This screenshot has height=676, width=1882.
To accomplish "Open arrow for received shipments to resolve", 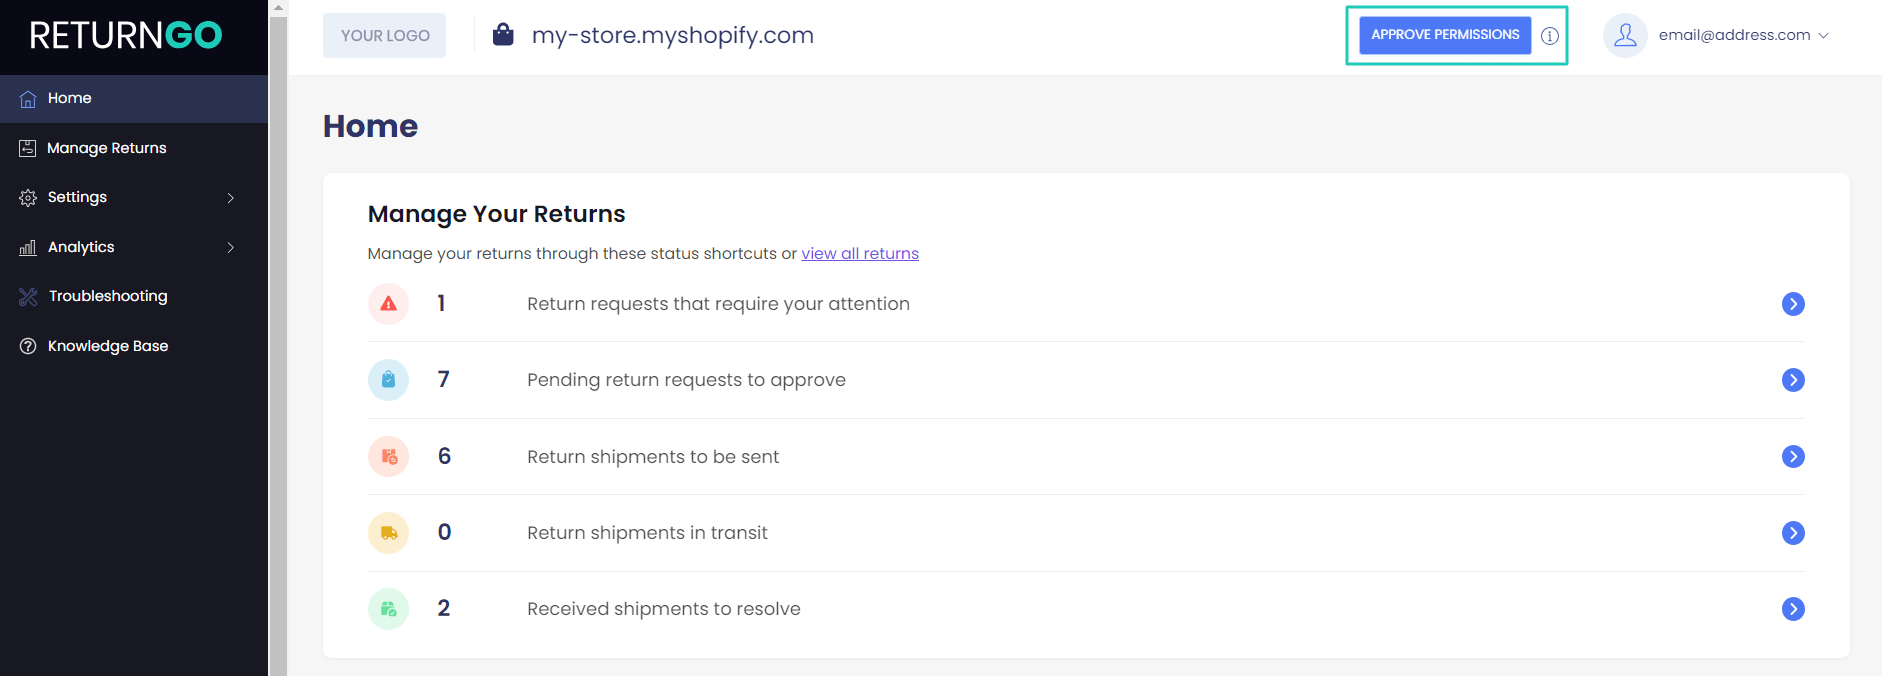I will coord(1793,609).
